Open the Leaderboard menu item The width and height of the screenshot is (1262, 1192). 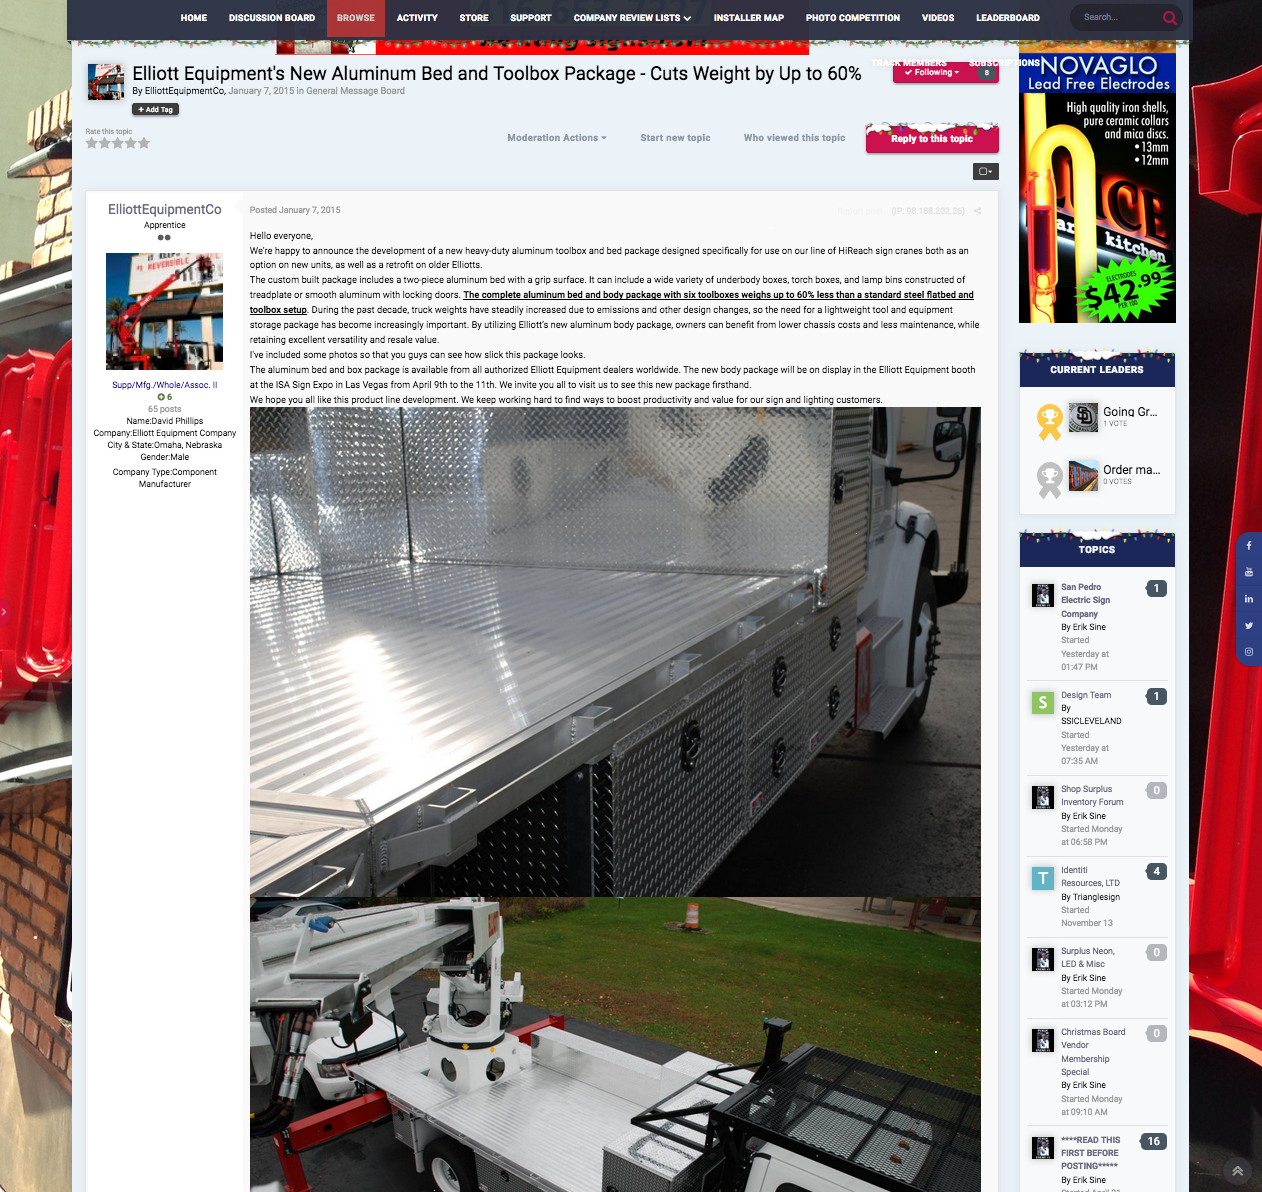pyautogui.click(x=1008, y=18)
